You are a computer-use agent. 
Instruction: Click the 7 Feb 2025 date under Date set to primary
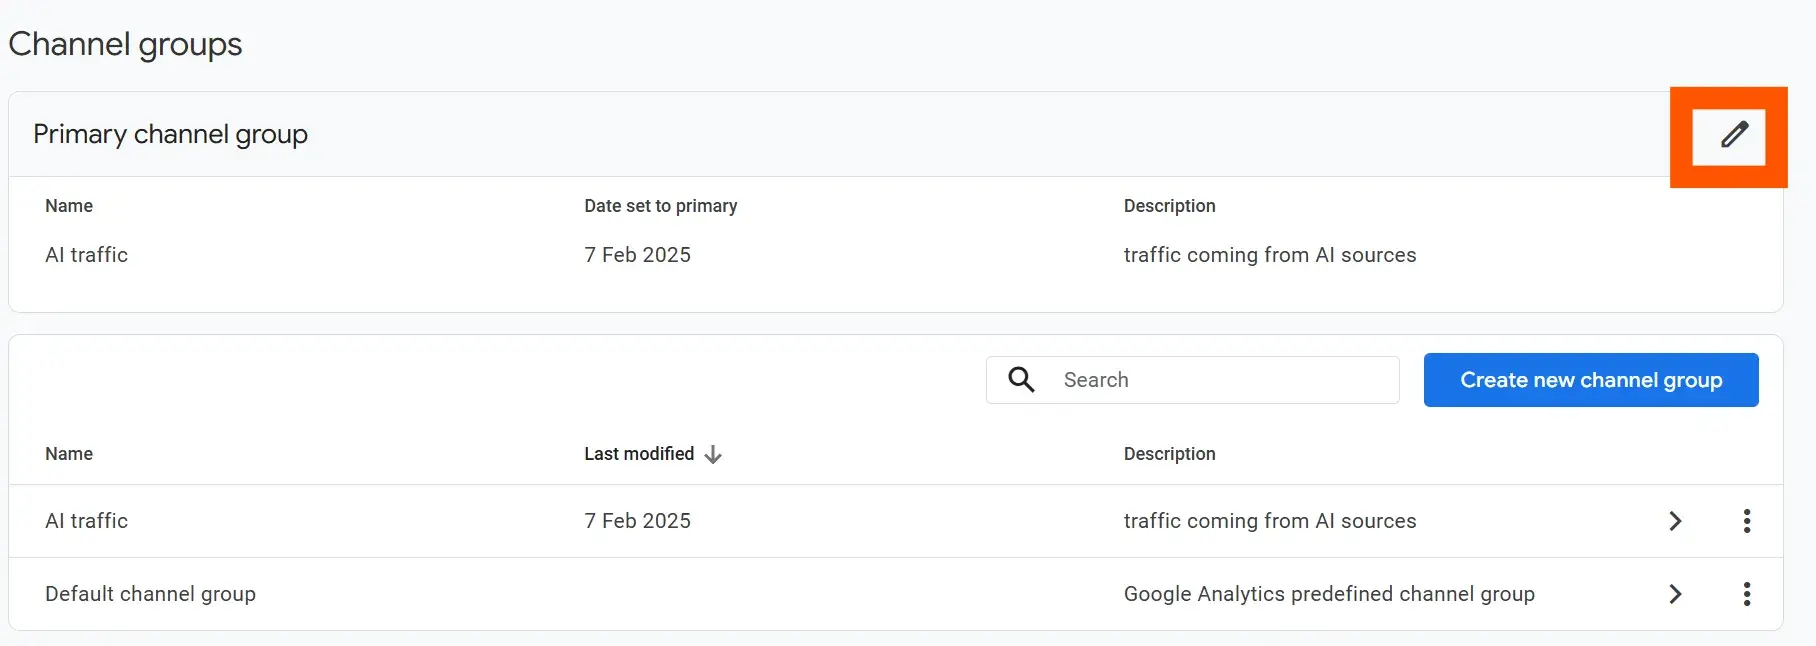[x=637, y=255]
